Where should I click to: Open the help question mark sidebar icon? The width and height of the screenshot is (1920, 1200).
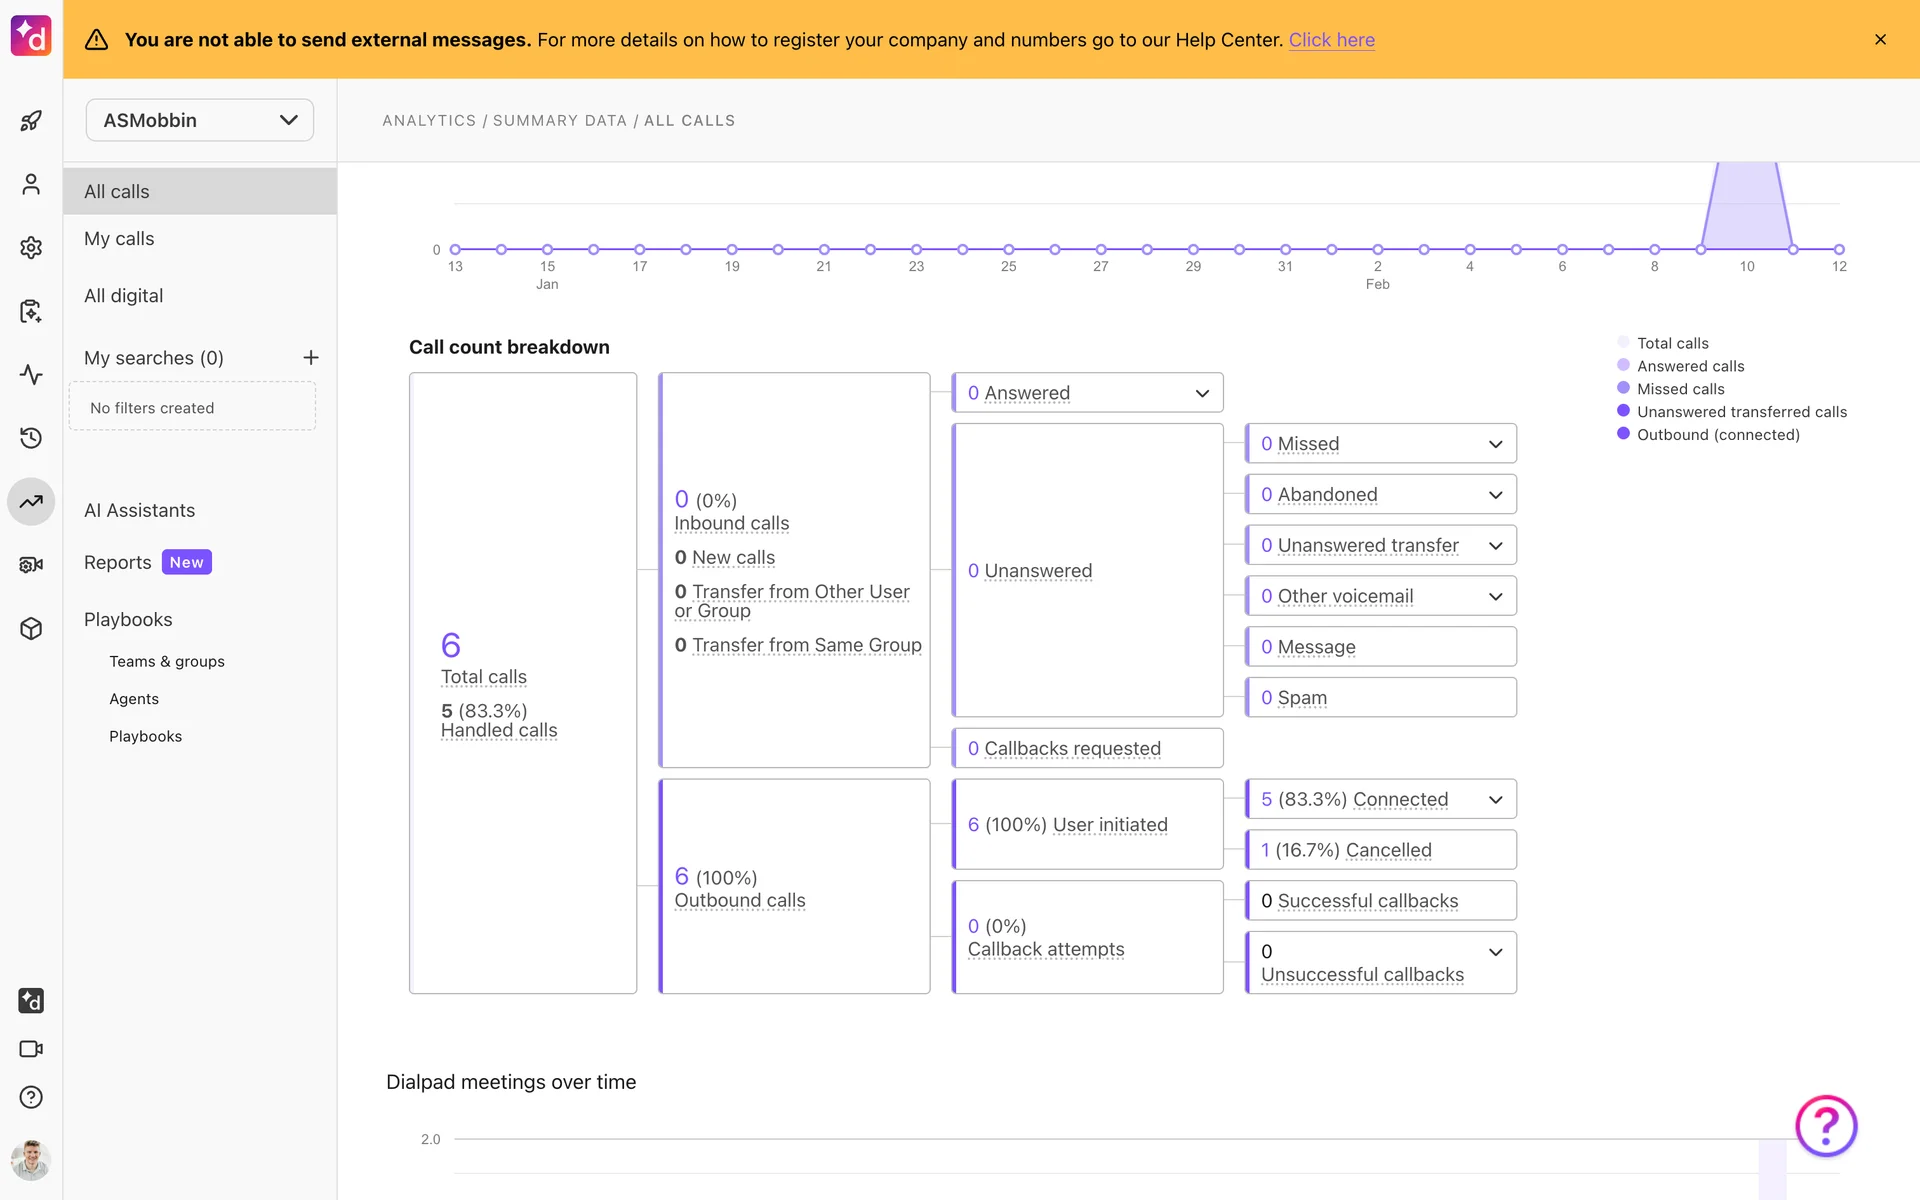pos(31,1097)
